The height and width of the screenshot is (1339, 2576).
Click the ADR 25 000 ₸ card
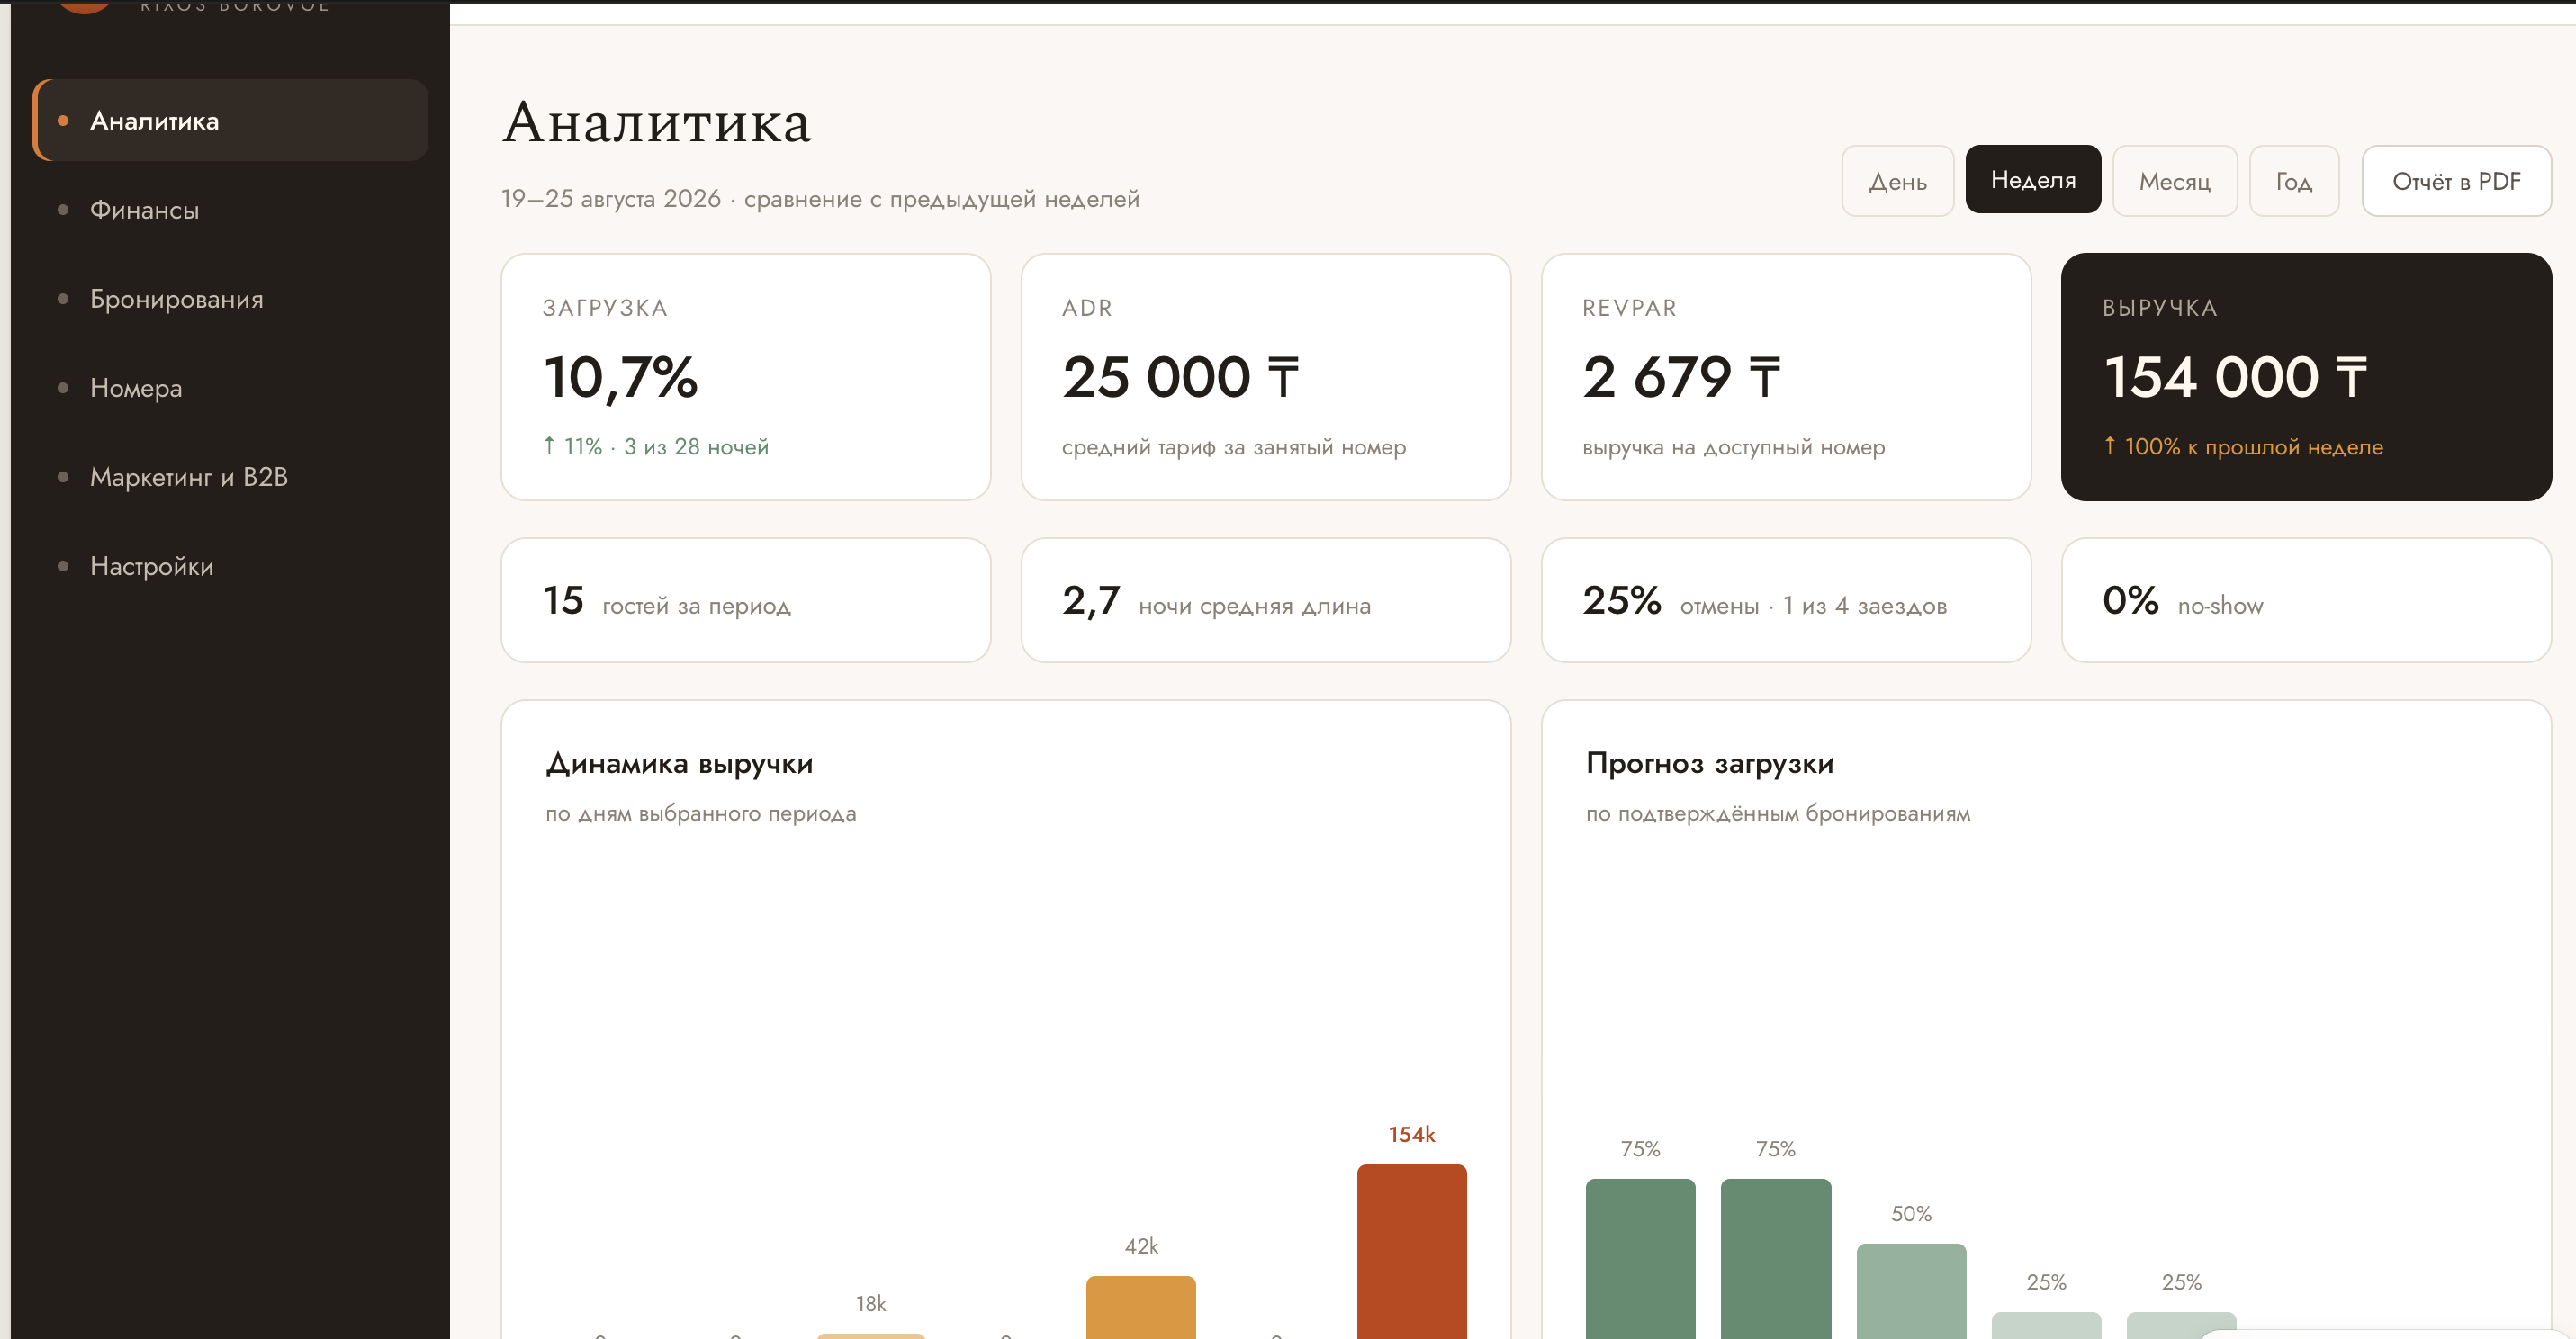click(1265, 377)
